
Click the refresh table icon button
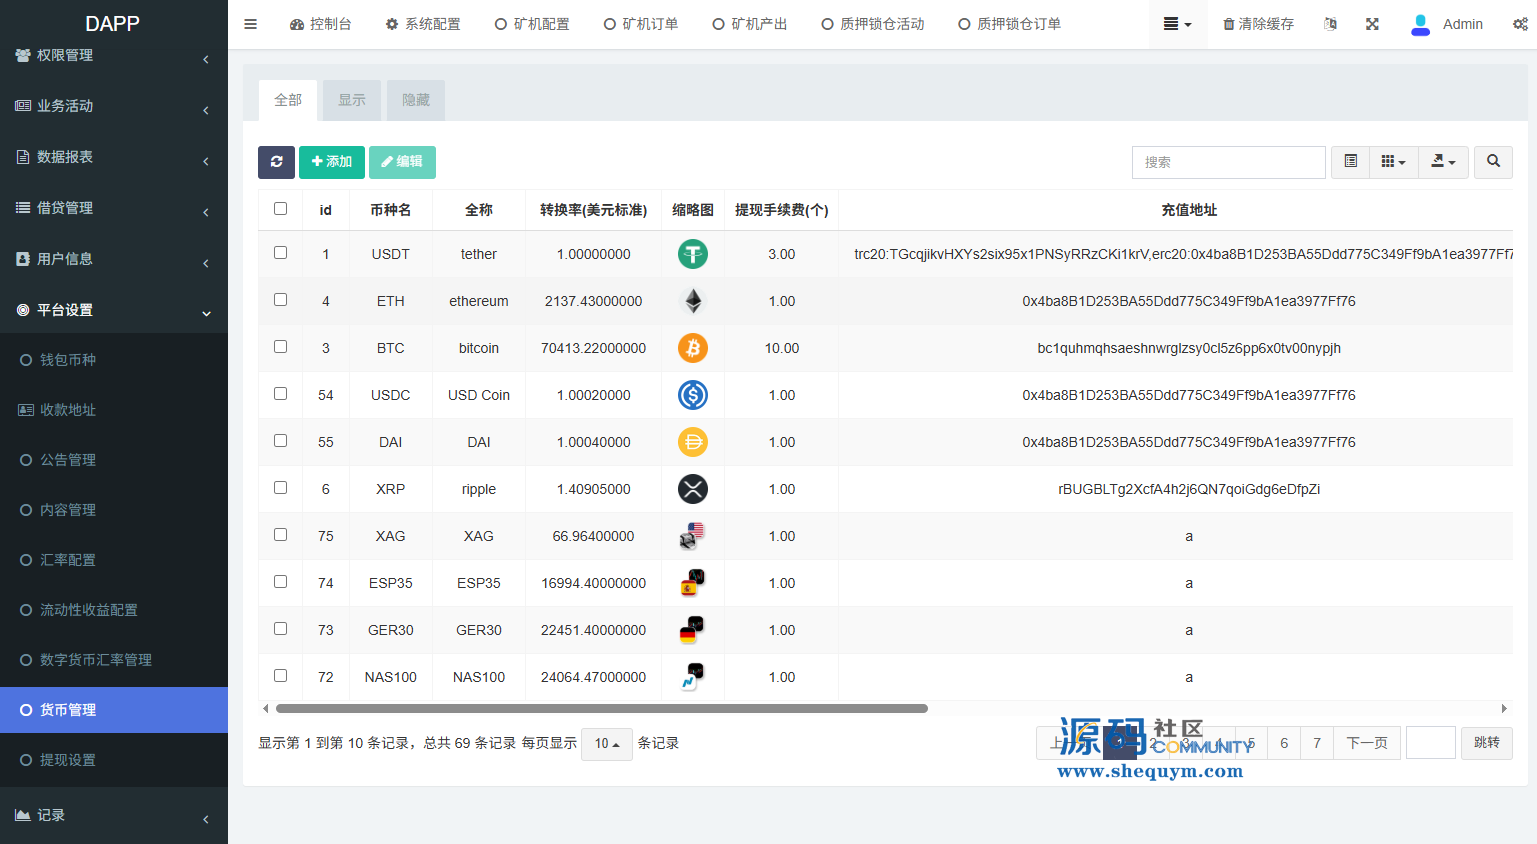(276, 162)
